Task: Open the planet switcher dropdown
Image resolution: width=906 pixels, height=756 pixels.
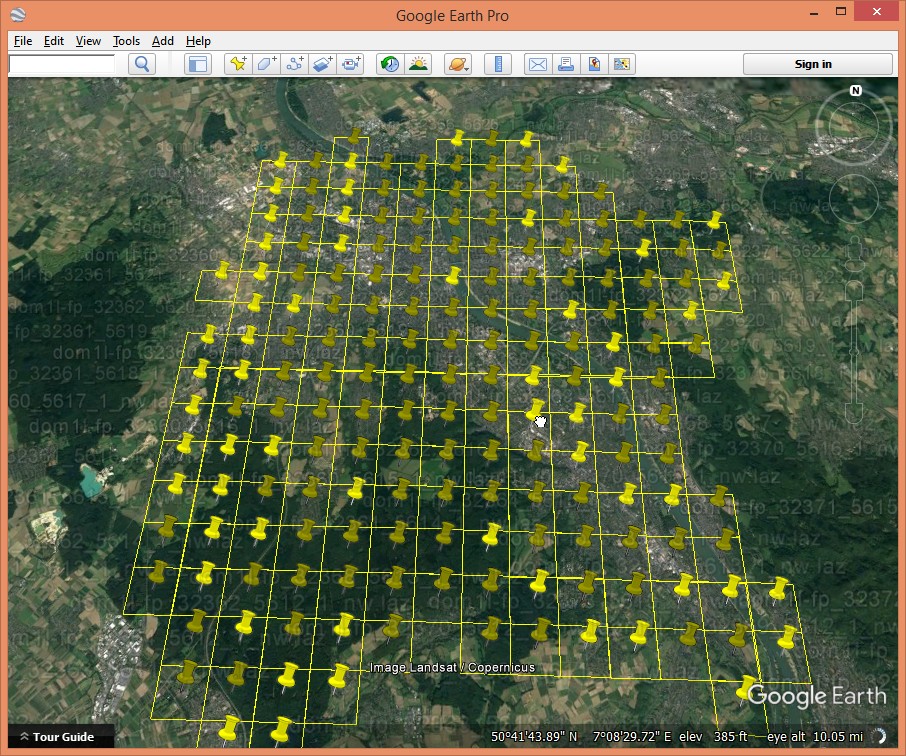Action: point(458,64)
